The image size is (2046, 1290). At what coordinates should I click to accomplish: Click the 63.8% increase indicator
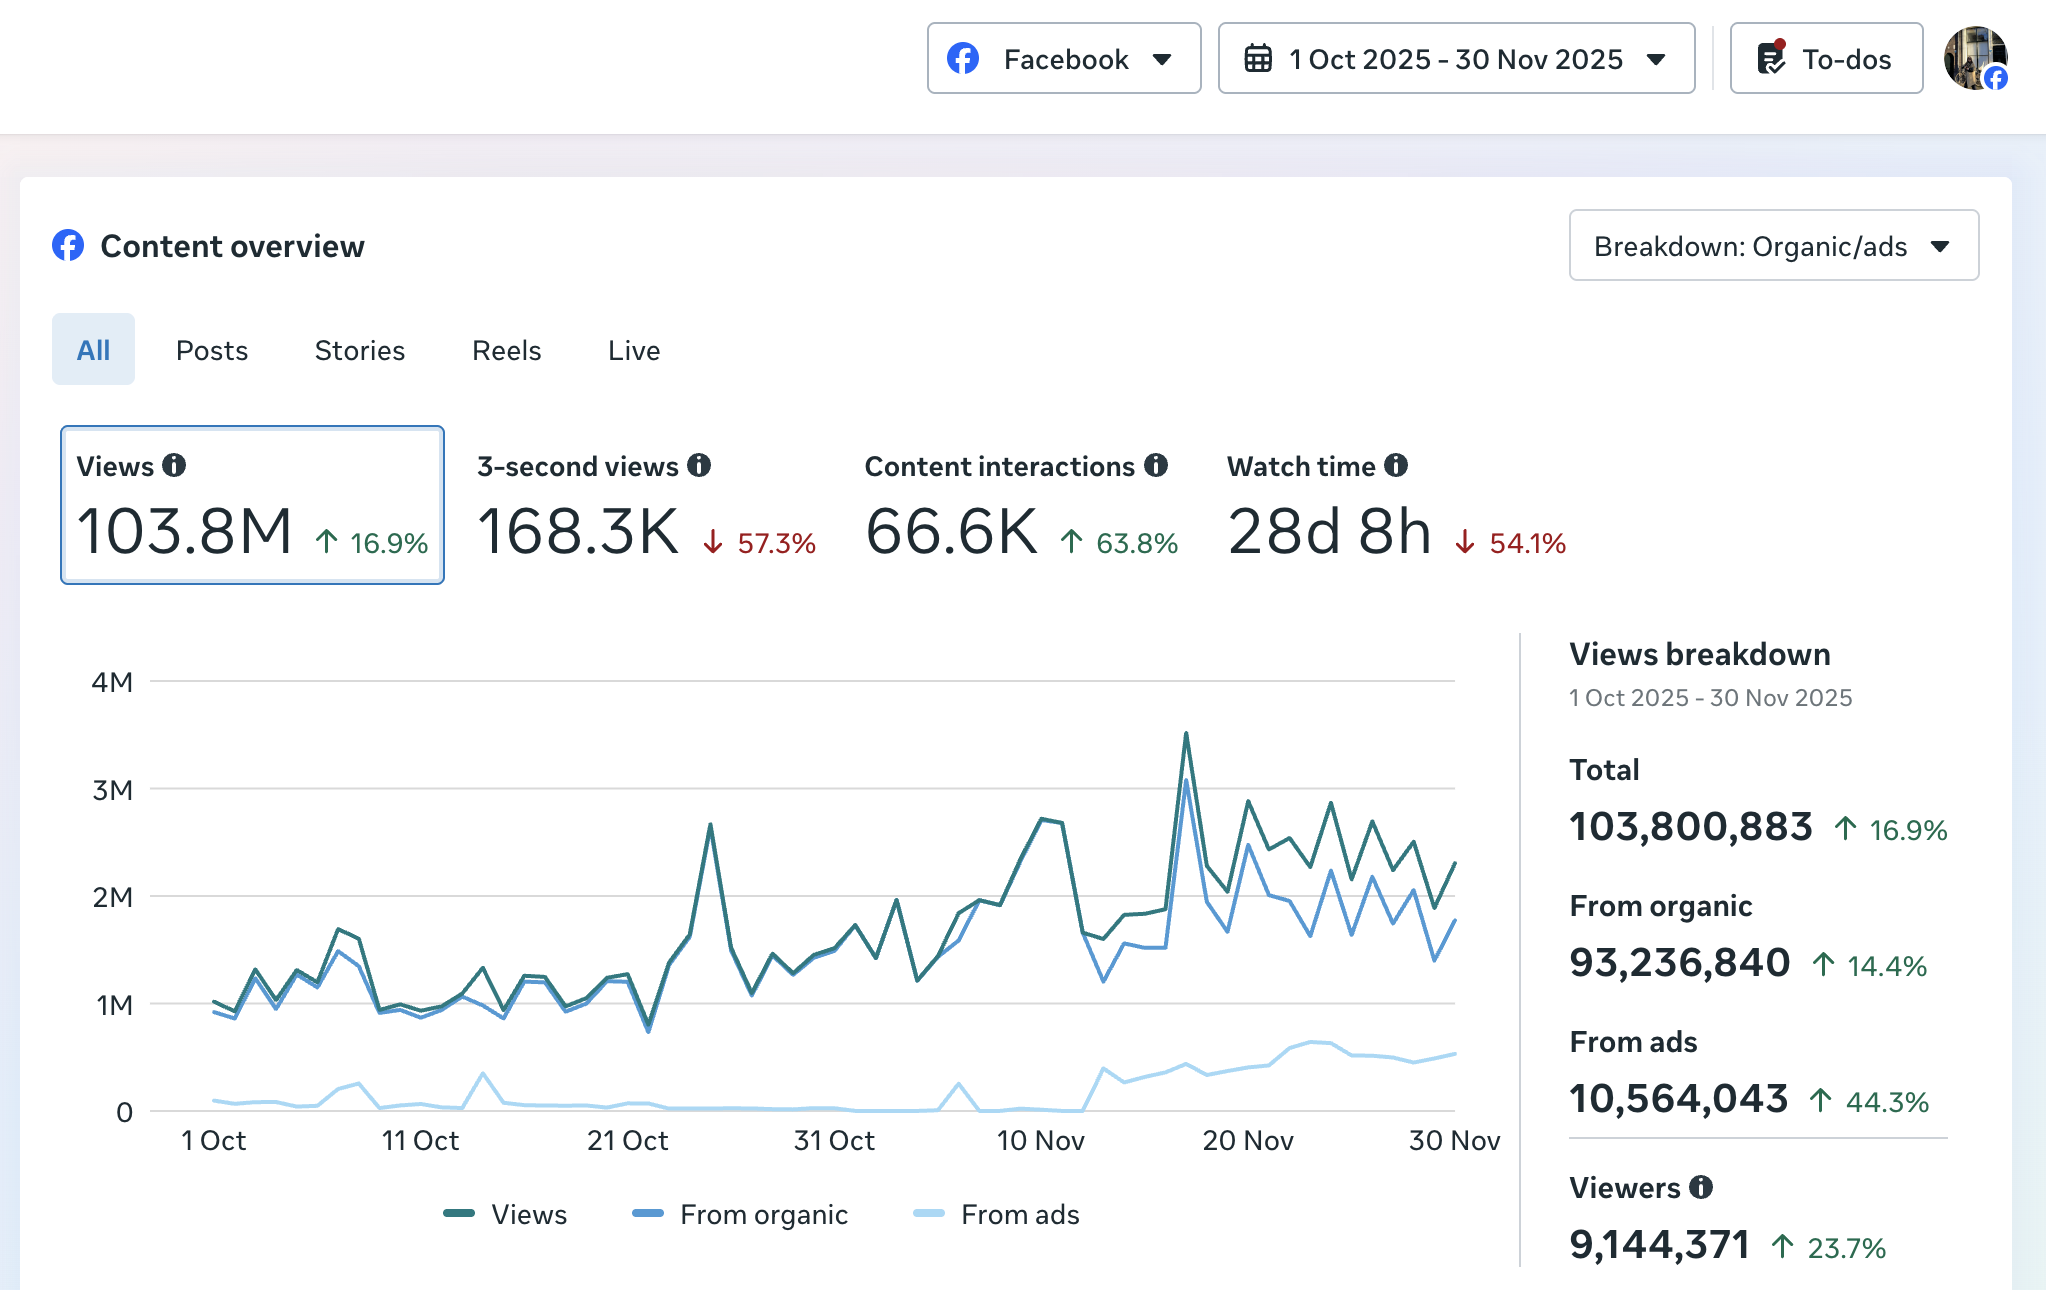1120,543
